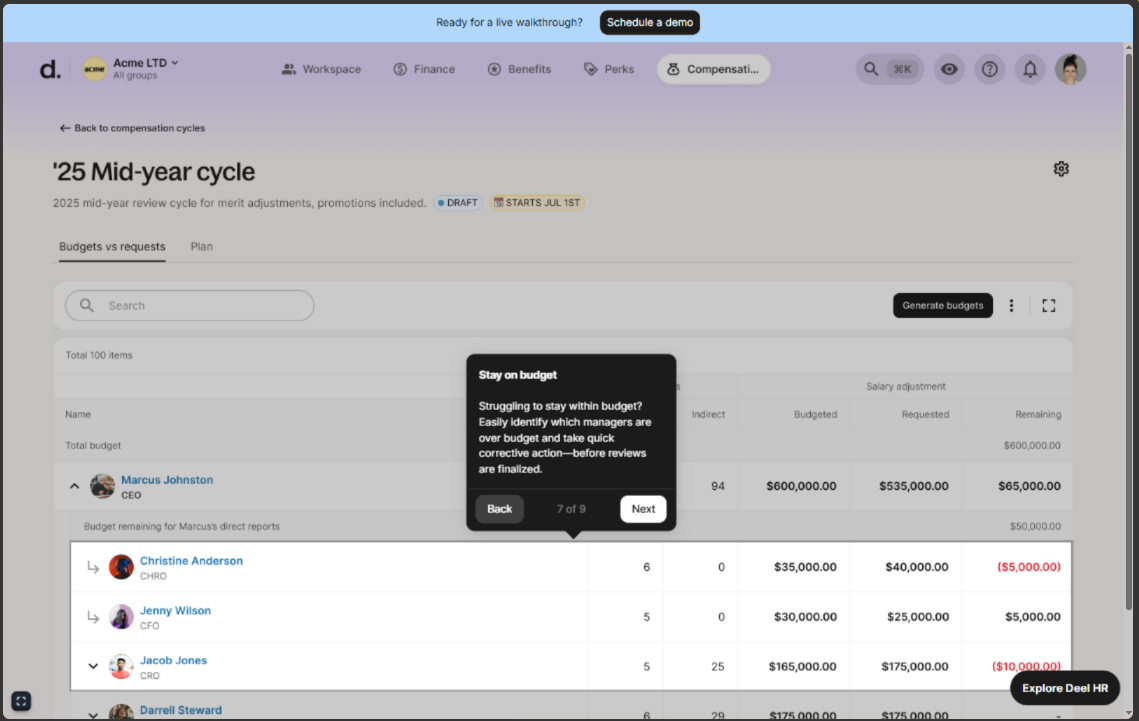Image resolution: width=1139 pixels, height=721 pixels.
Task: Open the Finance menu
Action: tap(423, 69)
